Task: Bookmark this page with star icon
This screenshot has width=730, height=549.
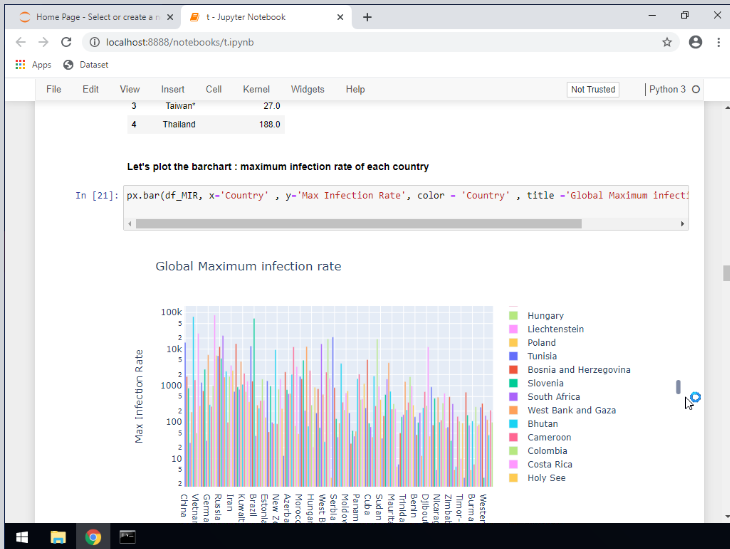Action: coord(667,42)
